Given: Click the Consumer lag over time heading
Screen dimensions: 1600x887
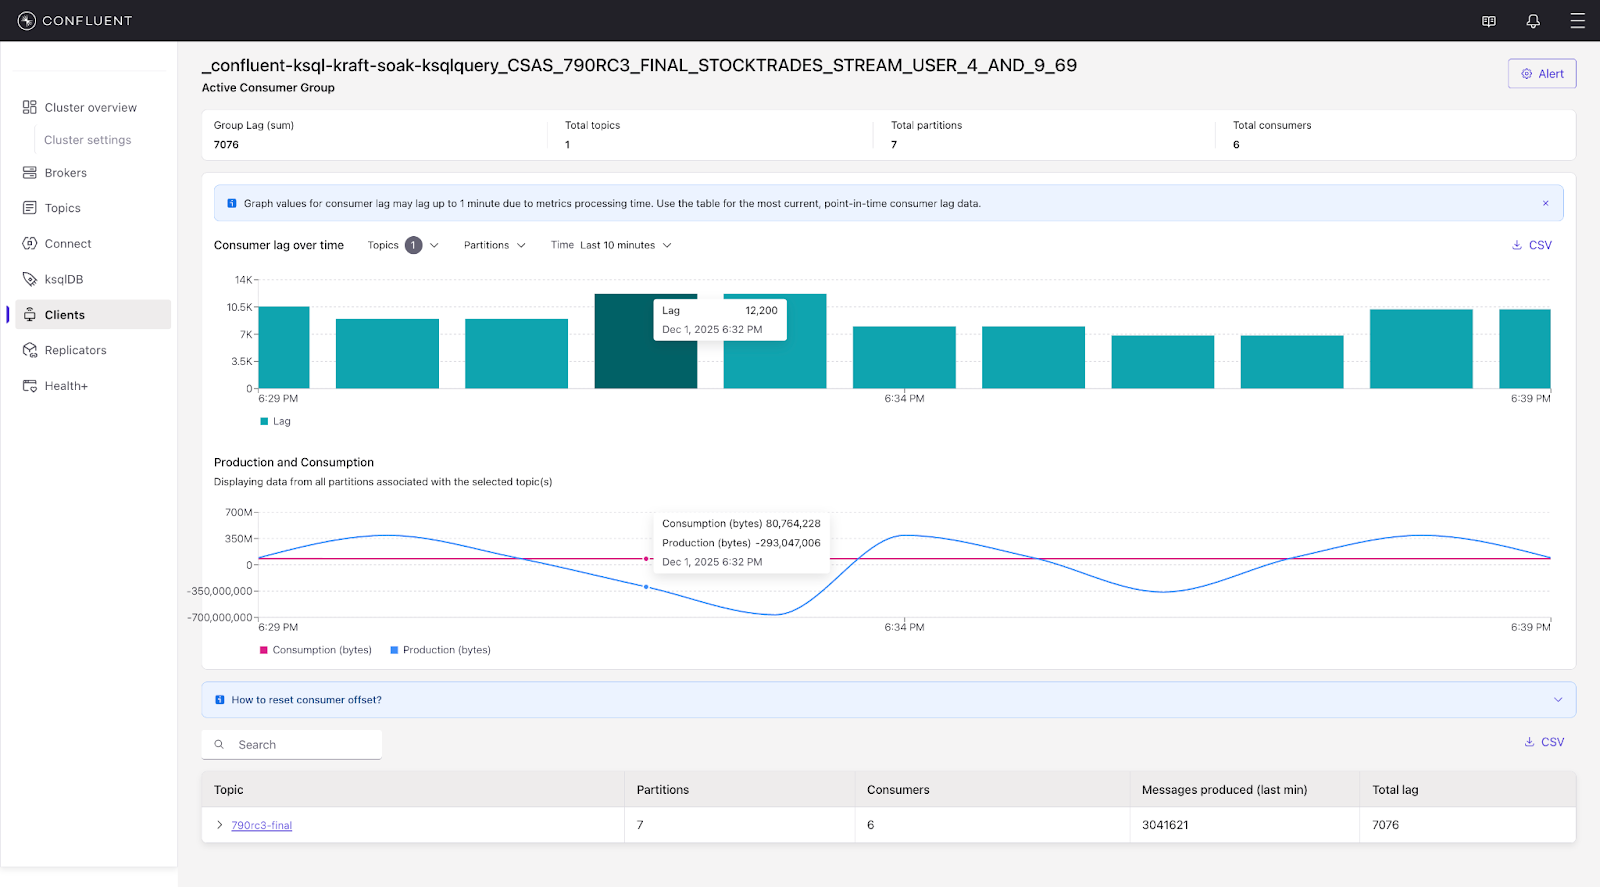Looking at the screenshot, I should [x=279, y=245].
